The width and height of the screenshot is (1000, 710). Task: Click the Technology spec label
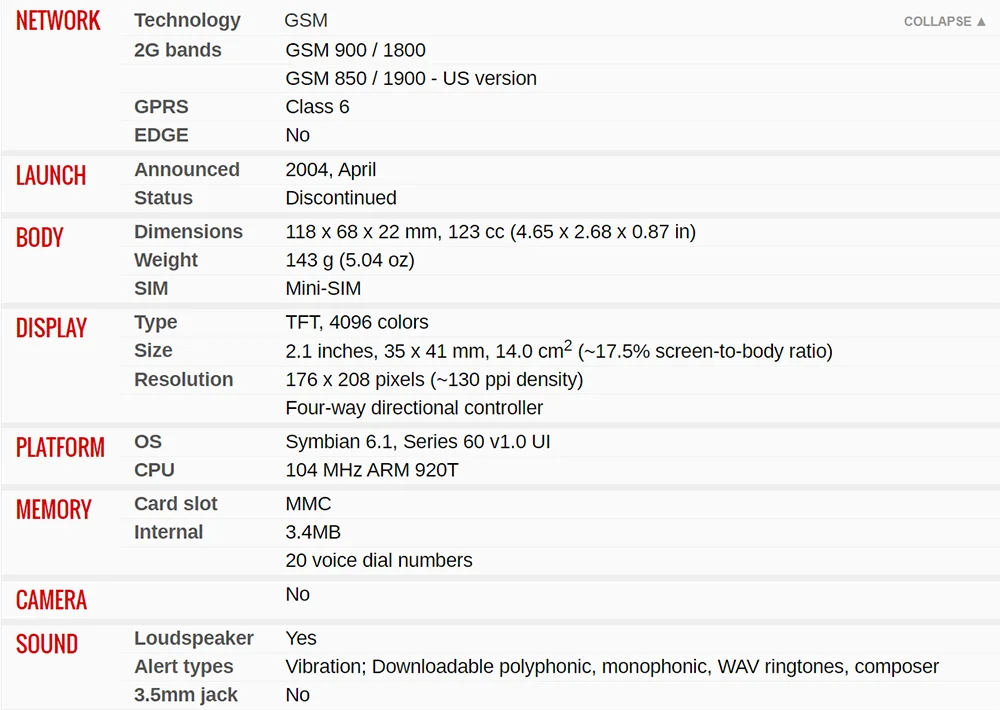[187, 20]
